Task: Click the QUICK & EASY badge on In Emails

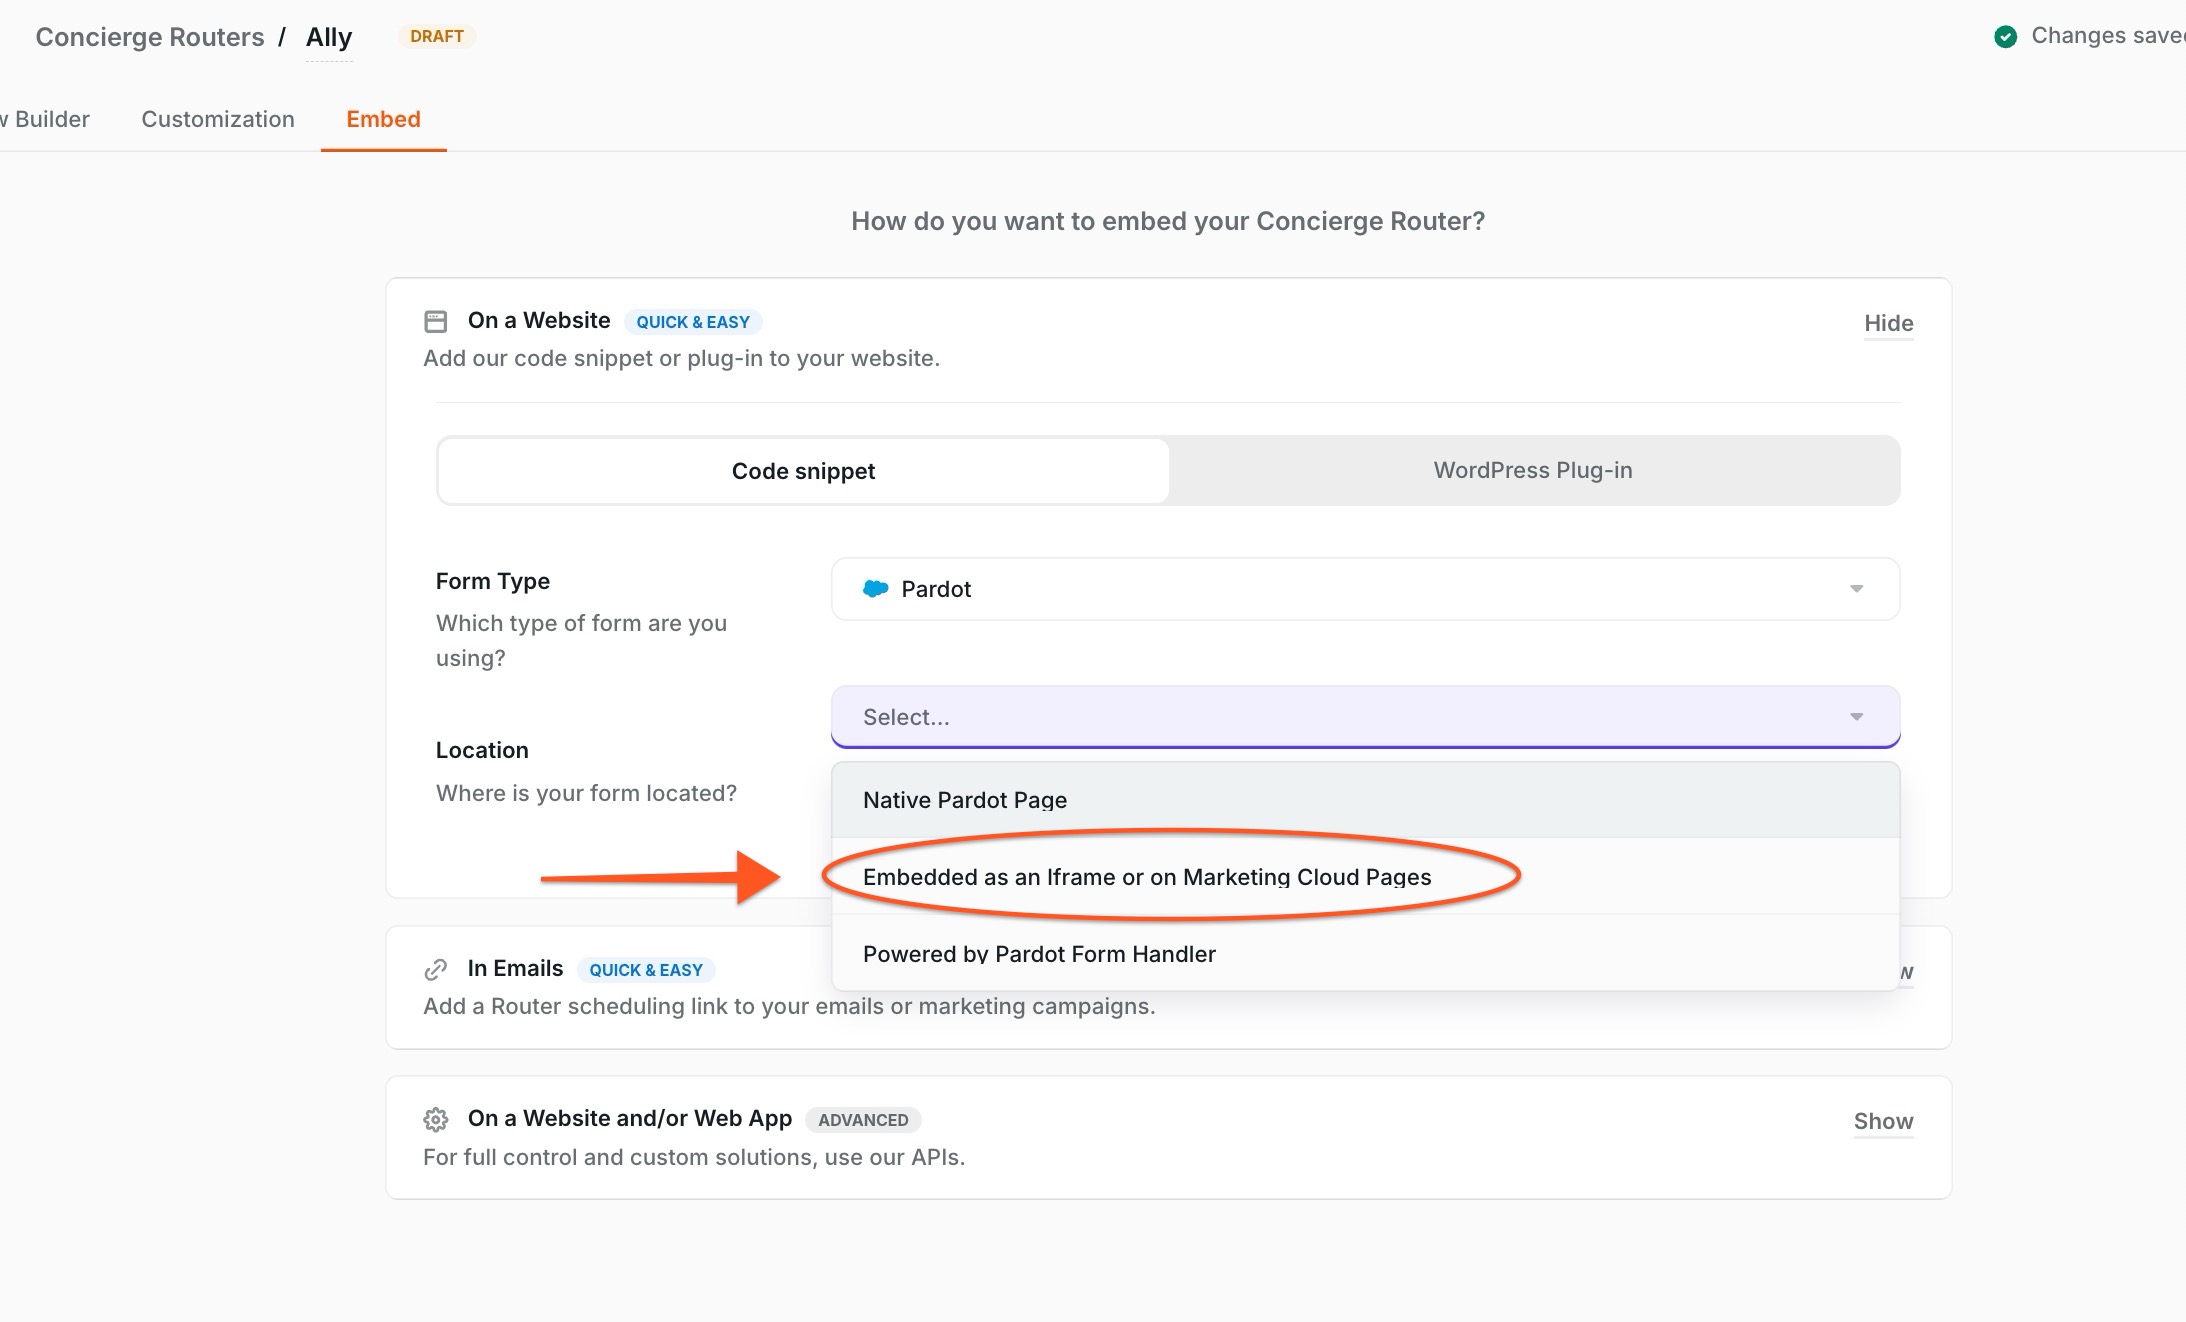Action: [646, 970]
